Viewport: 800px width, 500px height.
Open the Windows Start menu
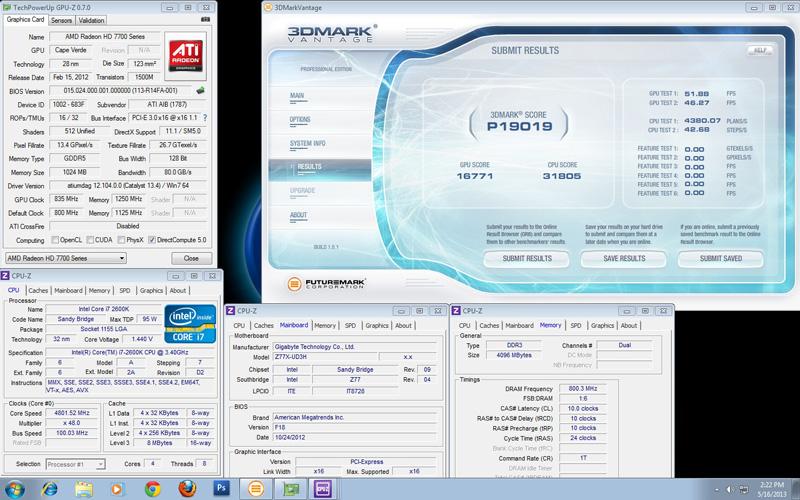[15, 489]
